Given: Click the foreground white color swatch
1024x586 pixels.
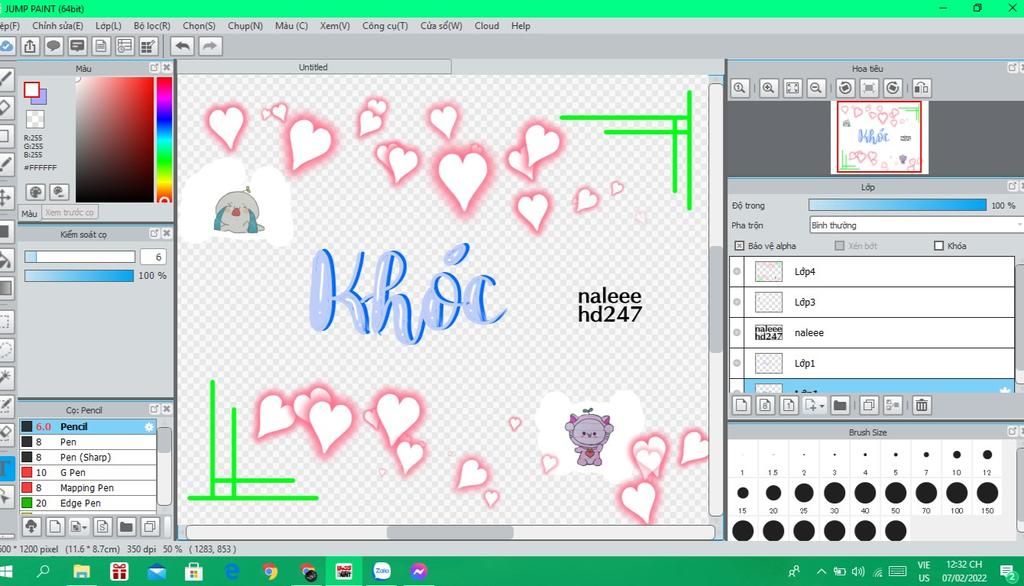Looking at the screenshot, I should 32,90.
